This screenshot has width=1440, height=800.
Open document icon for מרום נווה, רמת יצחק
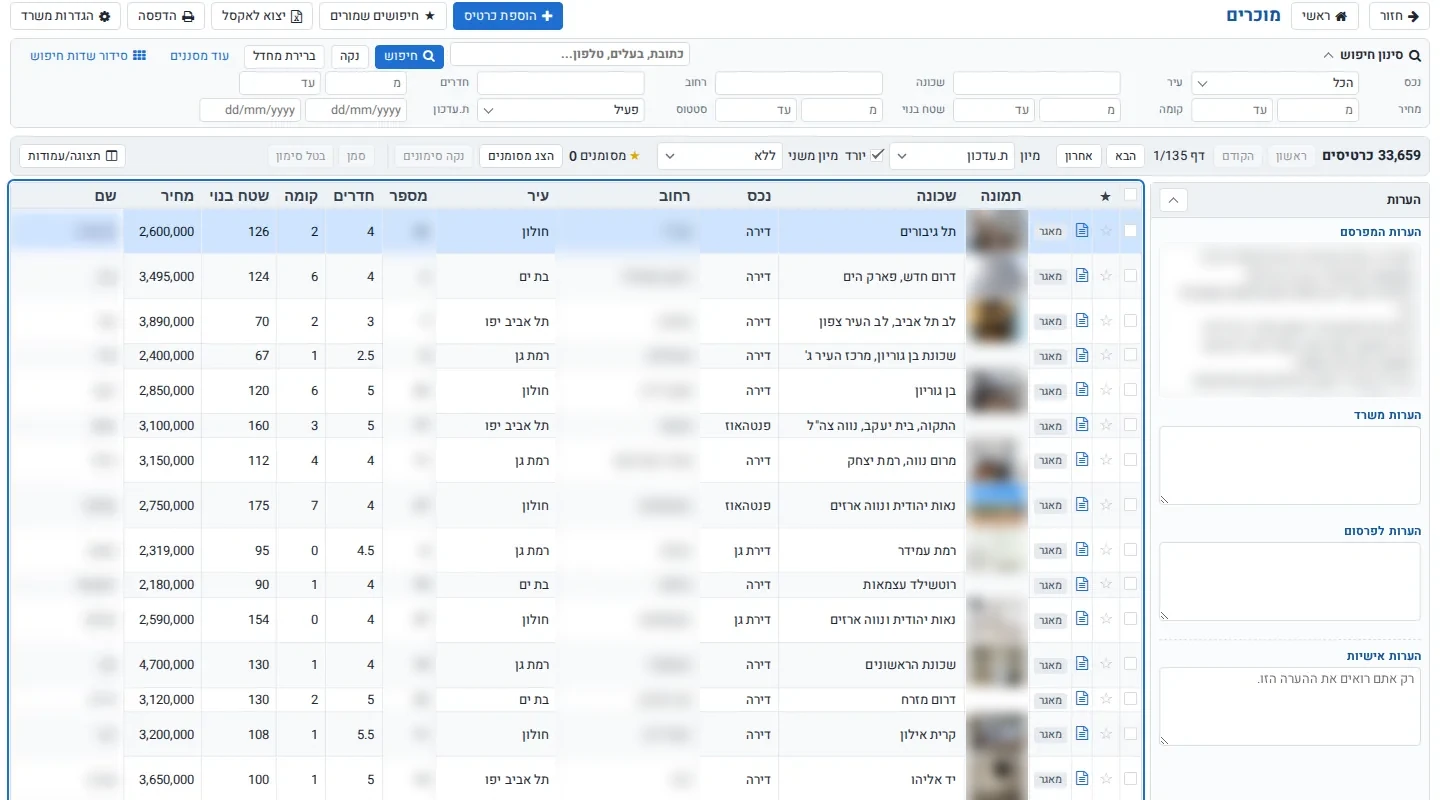1081,460
